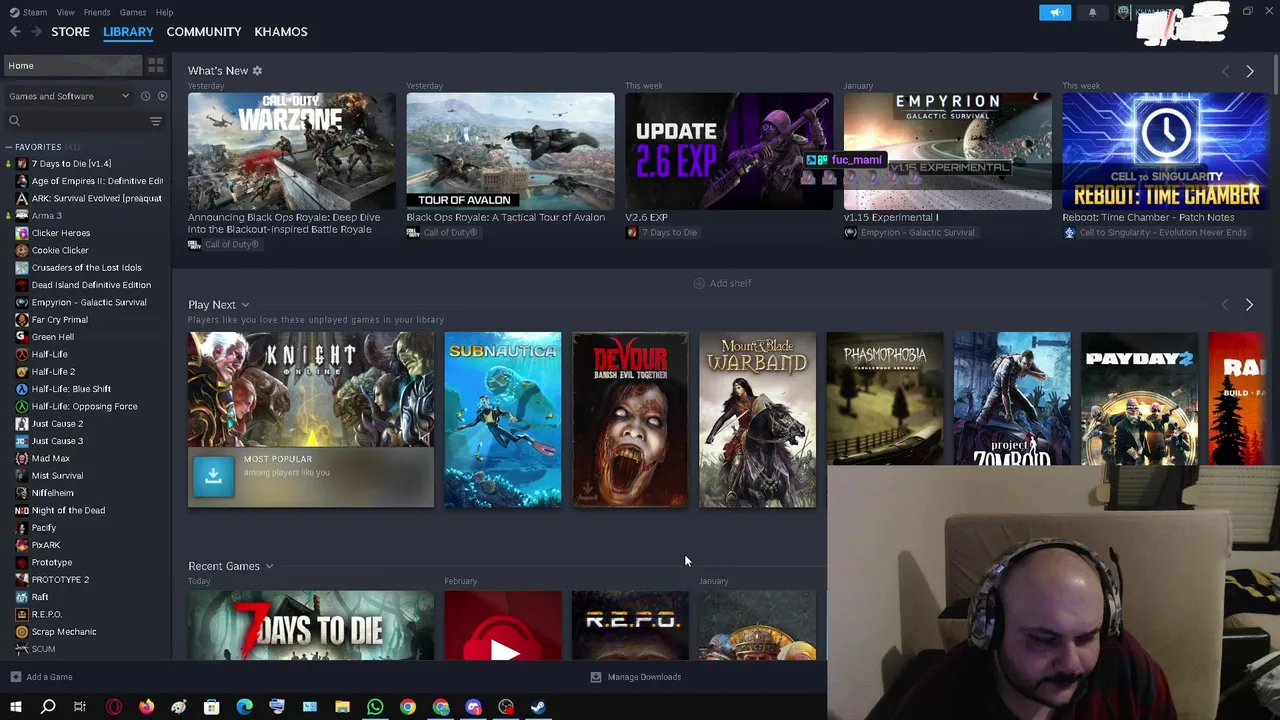Open the Games menu

tap(133, 12)
